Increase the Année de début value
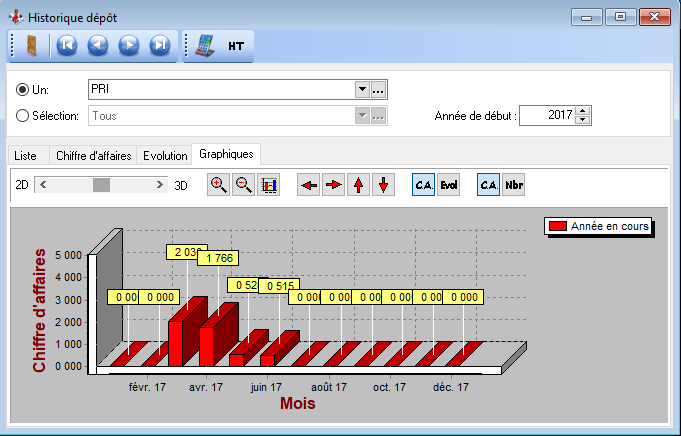 coord(583,111)
